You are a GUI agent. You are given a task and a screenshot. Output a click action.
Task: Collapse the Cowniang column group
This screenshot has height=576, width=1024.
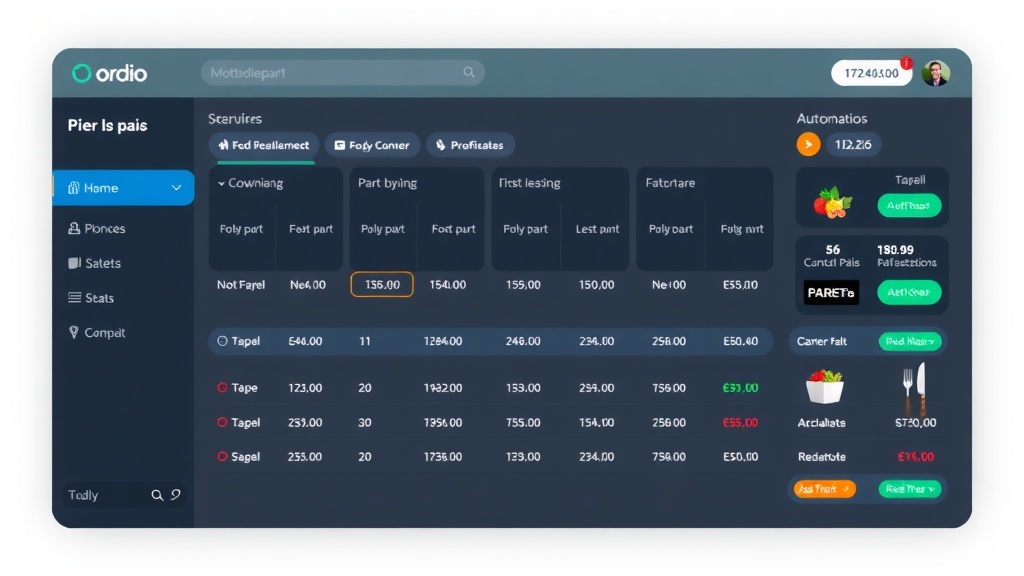[x=221, y=184]
